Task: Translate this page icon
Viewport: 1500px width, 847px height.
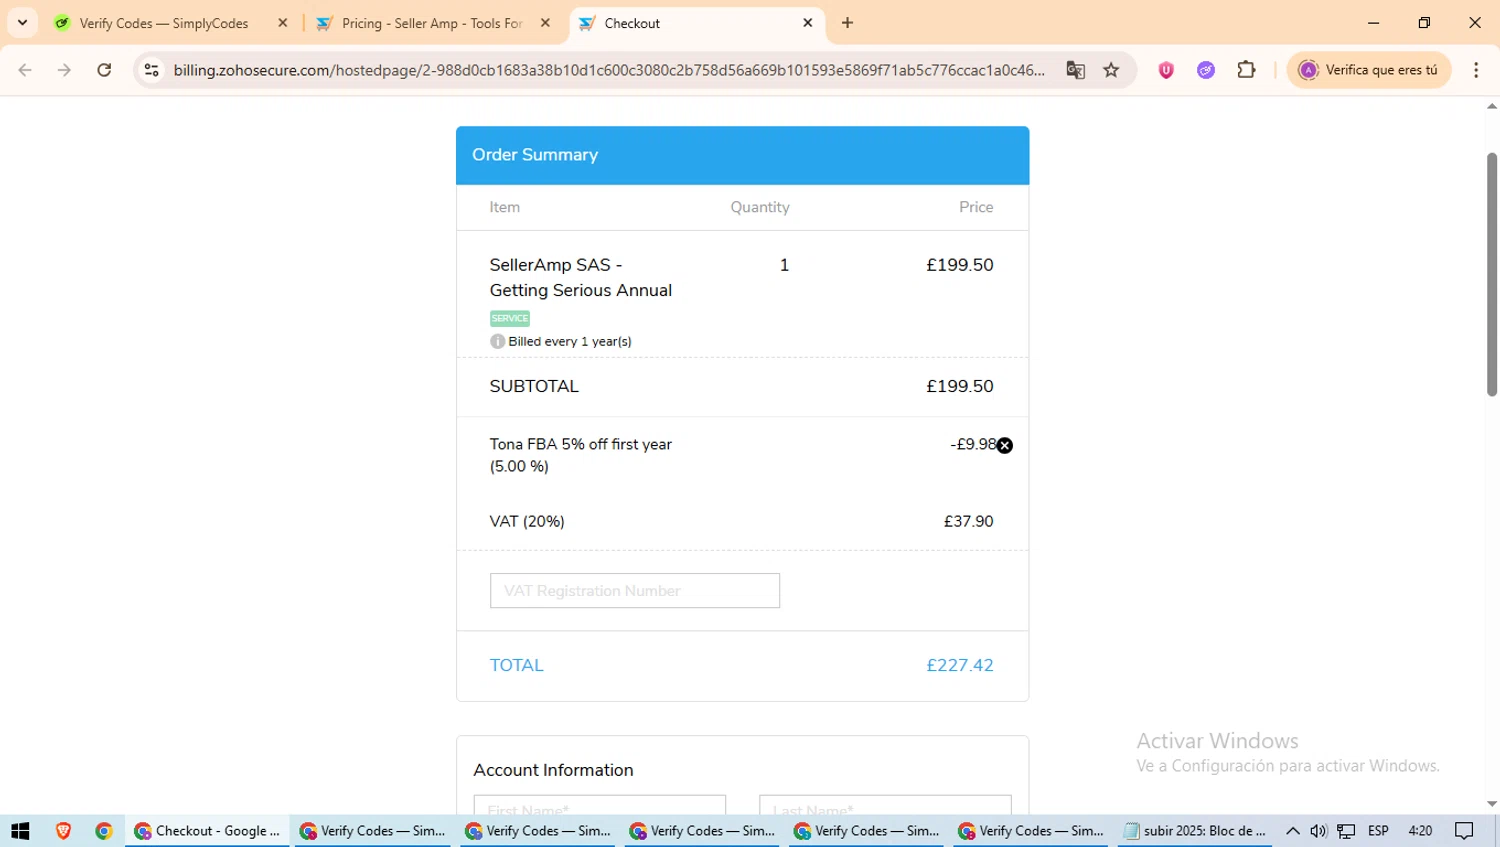Action: [1076, 70]
